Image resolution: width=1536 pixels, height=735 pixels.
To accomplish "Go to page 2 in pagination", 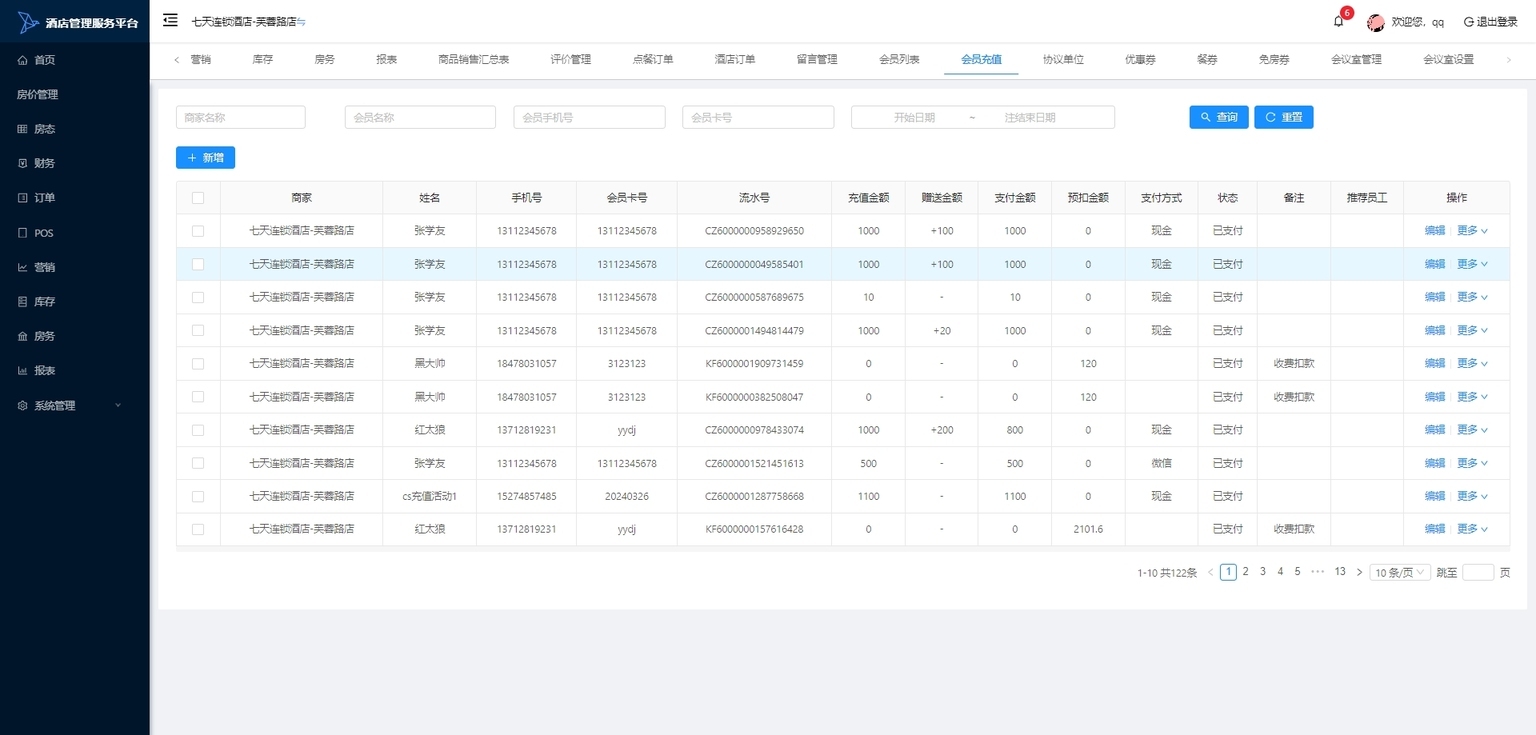I will click(x=1245, y=572).
